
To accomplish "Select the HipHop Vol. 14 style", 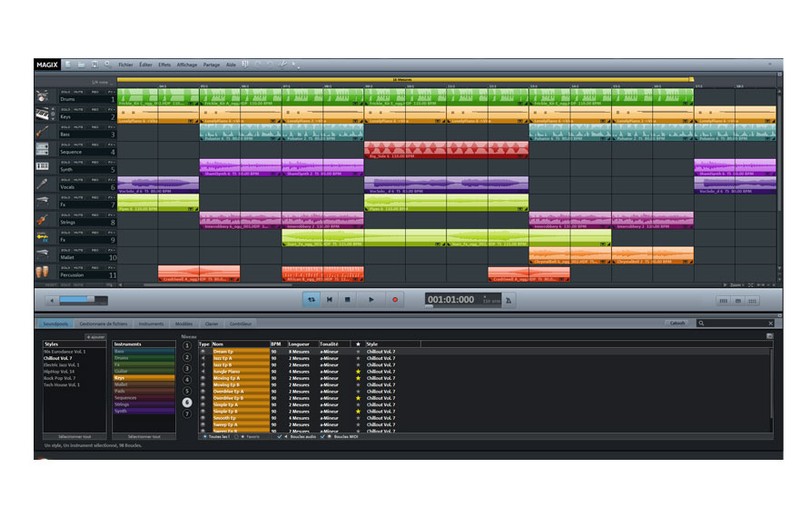I will (x=59, y=372).
